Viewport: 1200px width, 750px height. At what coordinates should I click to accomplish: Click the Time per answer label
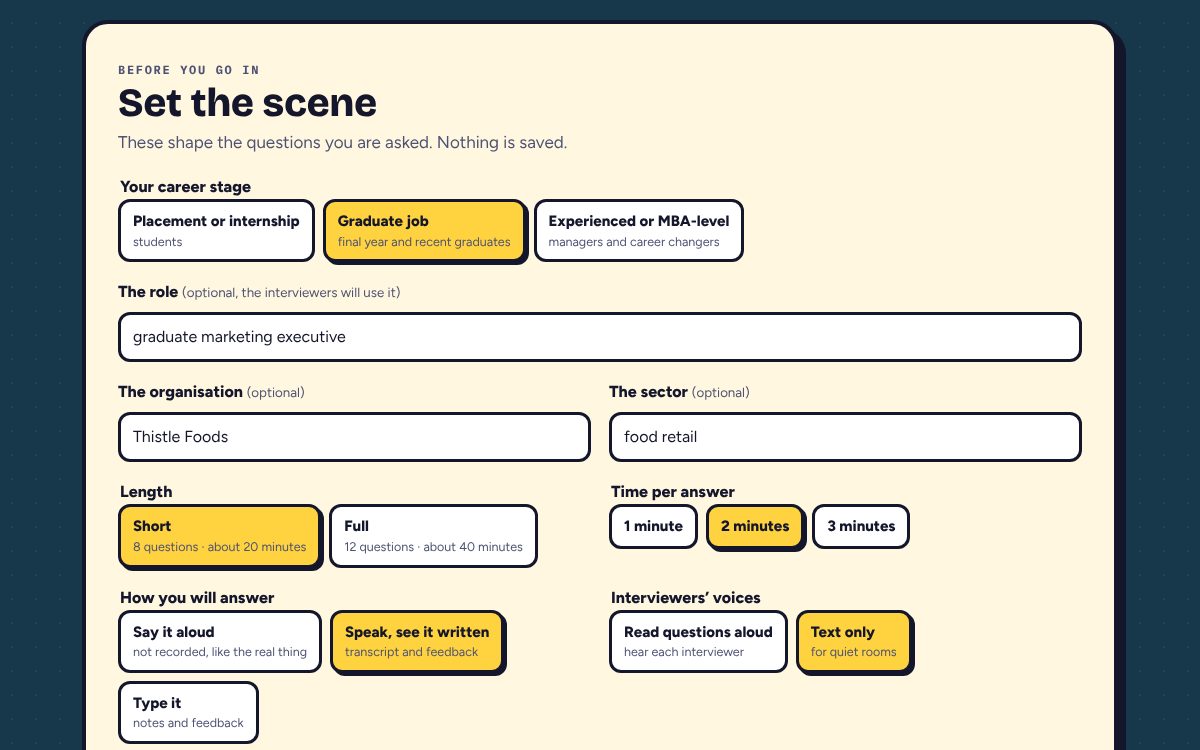coord(673,492)
